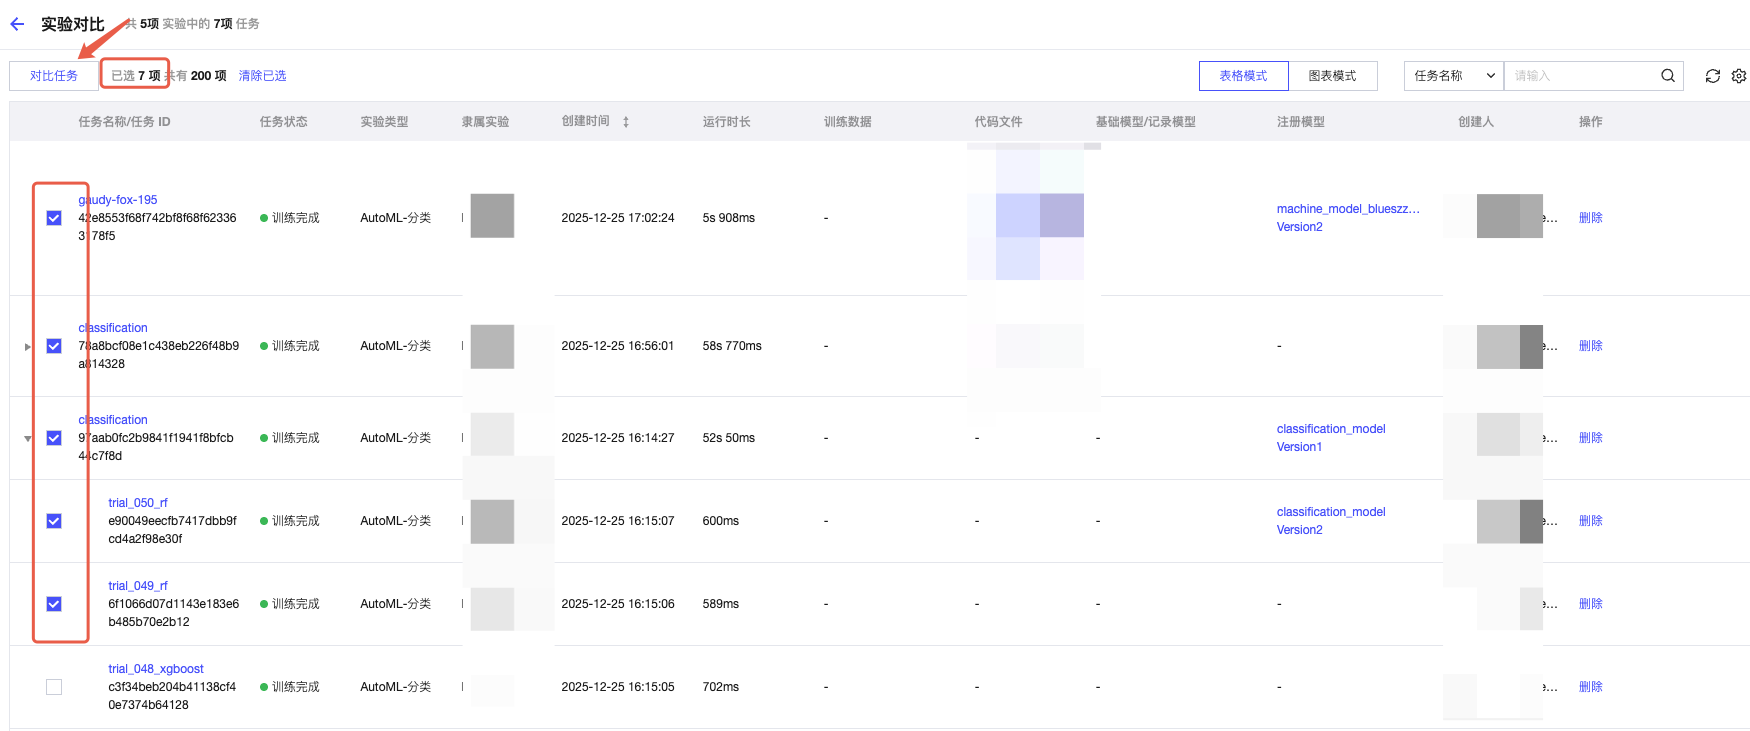Expand the classification 78a8bcf0 row
Image resolution: width=1750 pixels, height=731 pixels.
[x=28, y=347]
